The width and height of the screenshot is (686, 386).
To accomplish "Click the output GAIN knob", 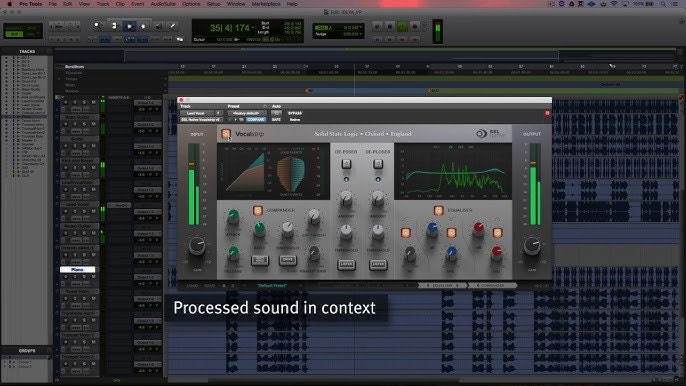I will [x=532, y=246].
